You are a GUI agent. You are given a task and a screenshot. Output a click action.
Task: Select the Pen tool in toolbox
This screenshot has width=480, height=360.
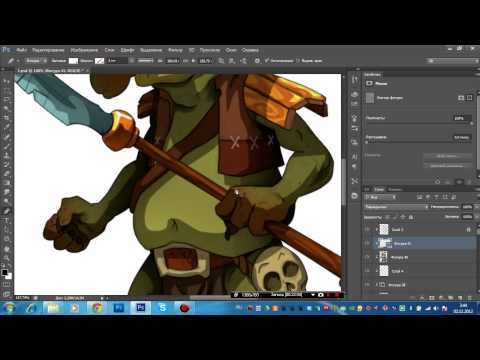[x=6, y=211]
